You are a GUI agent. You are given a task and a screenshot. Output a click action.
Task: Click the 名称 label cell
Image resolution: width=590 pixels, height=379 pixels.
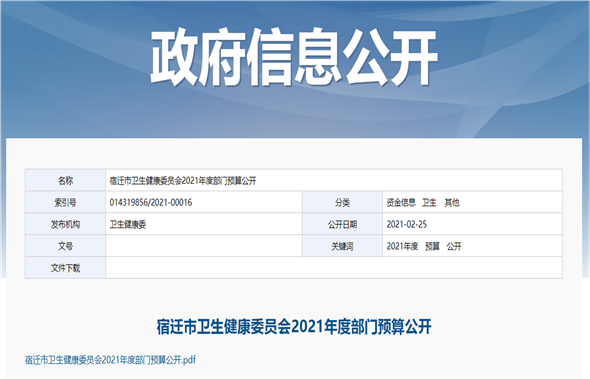click(x=65, y=180)
